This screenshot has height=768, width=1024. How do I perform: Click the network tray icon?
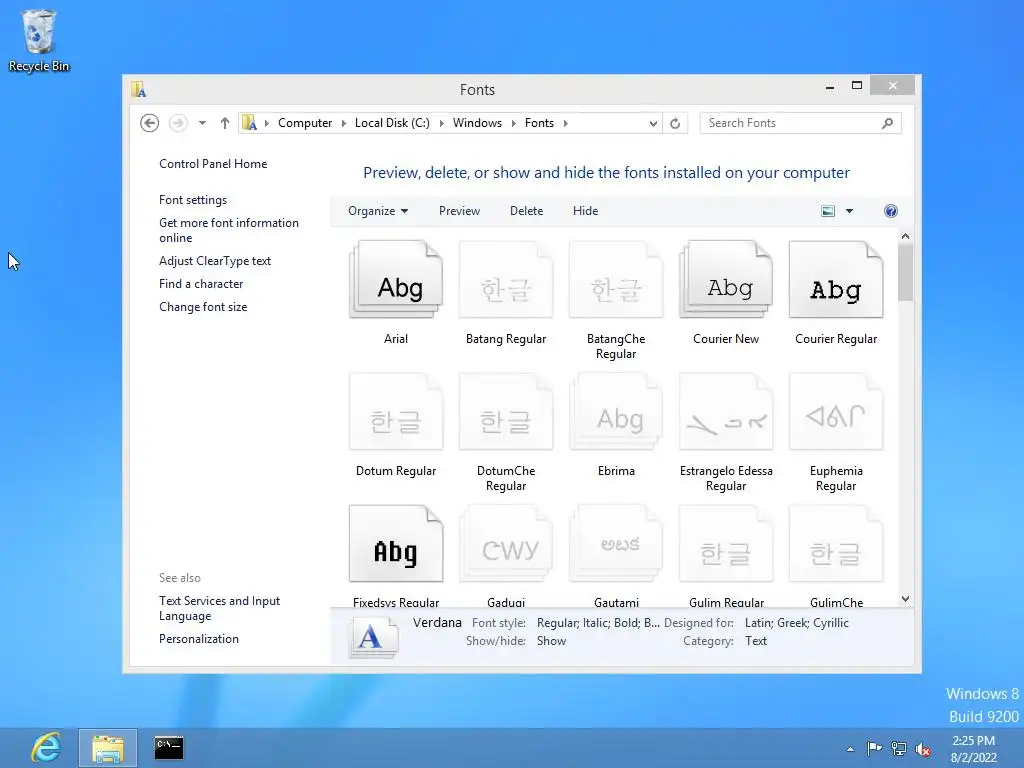(899, 749)
